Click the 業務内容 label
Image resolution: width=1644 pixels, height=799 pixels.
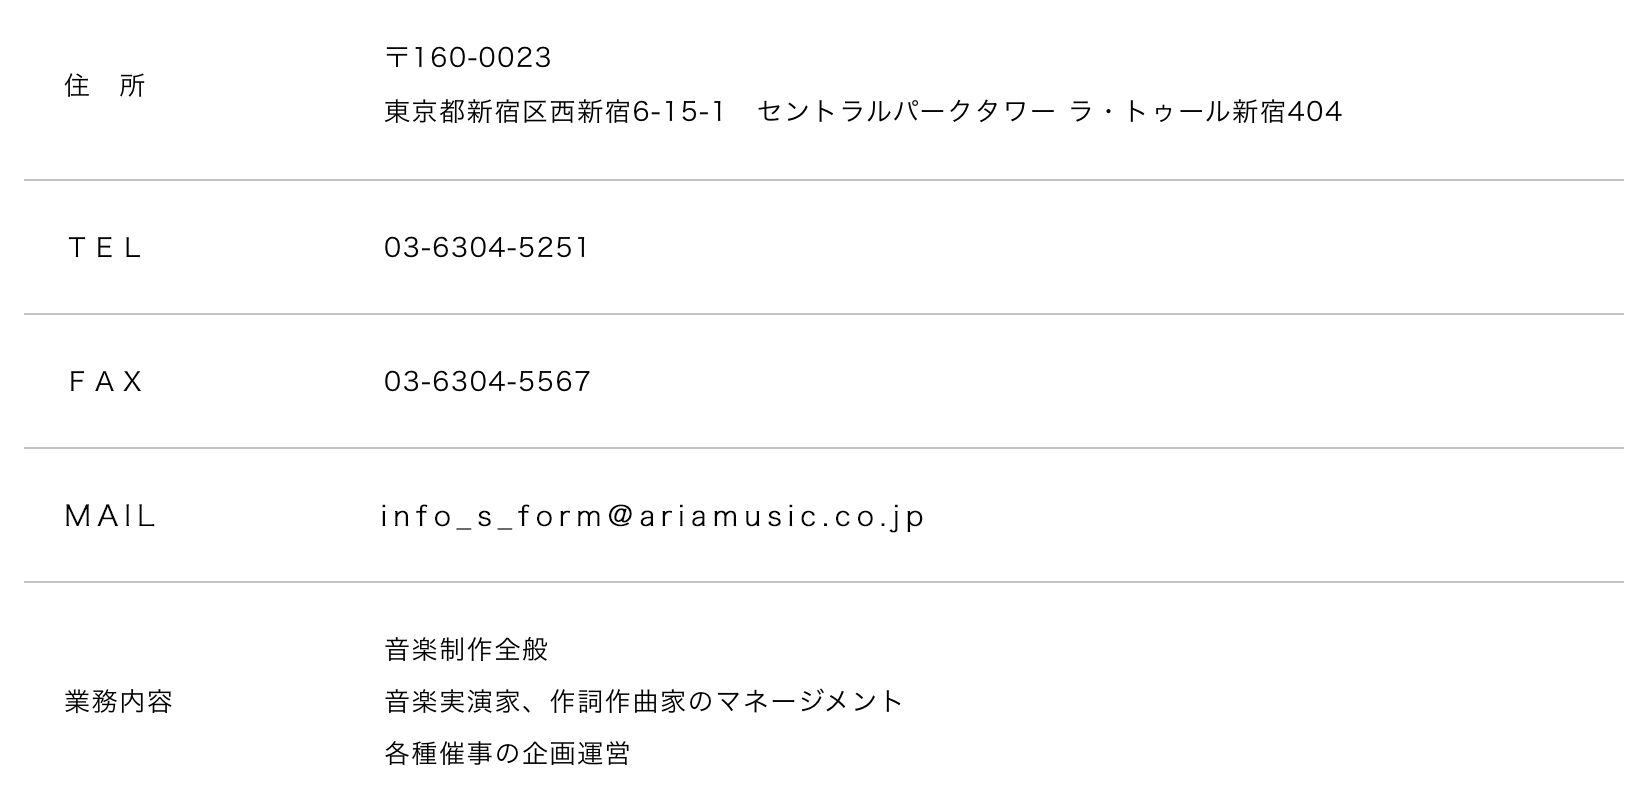(x=119, y=702)
